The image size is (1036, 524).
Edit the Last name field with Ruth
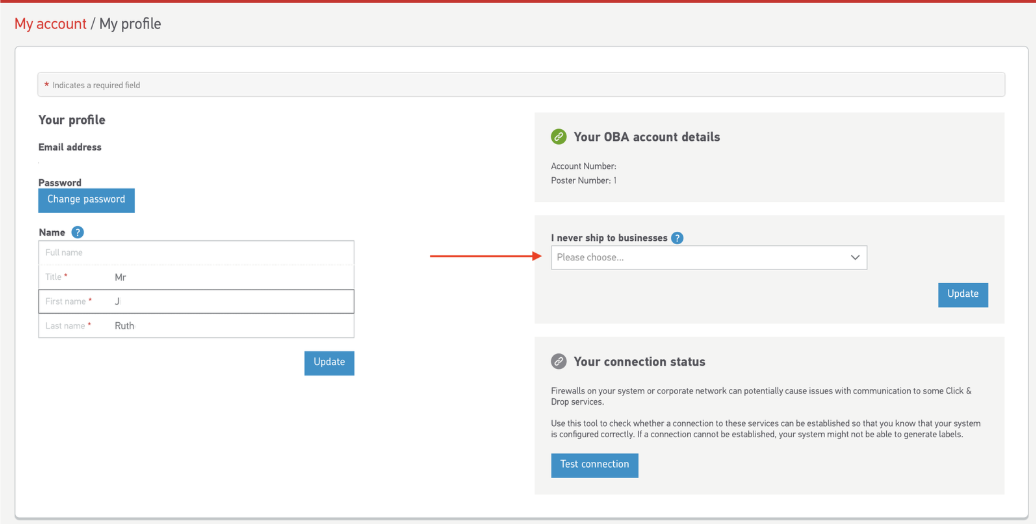pyautogui.click(x=196, y=326)
